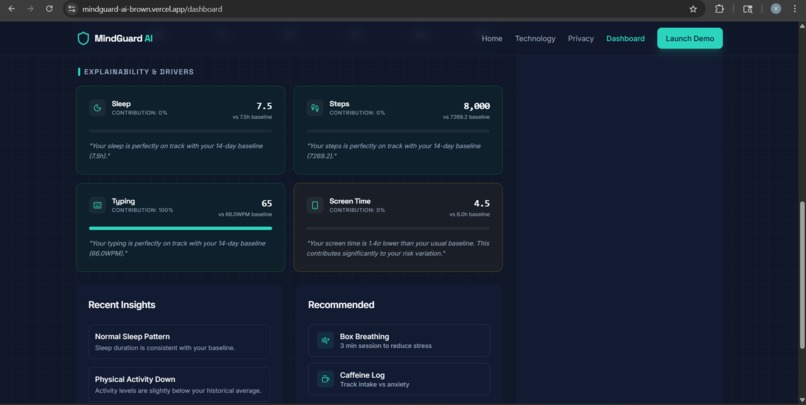Click the Typing keyboard icon
The image size is (806, 405).
[97, 205]
